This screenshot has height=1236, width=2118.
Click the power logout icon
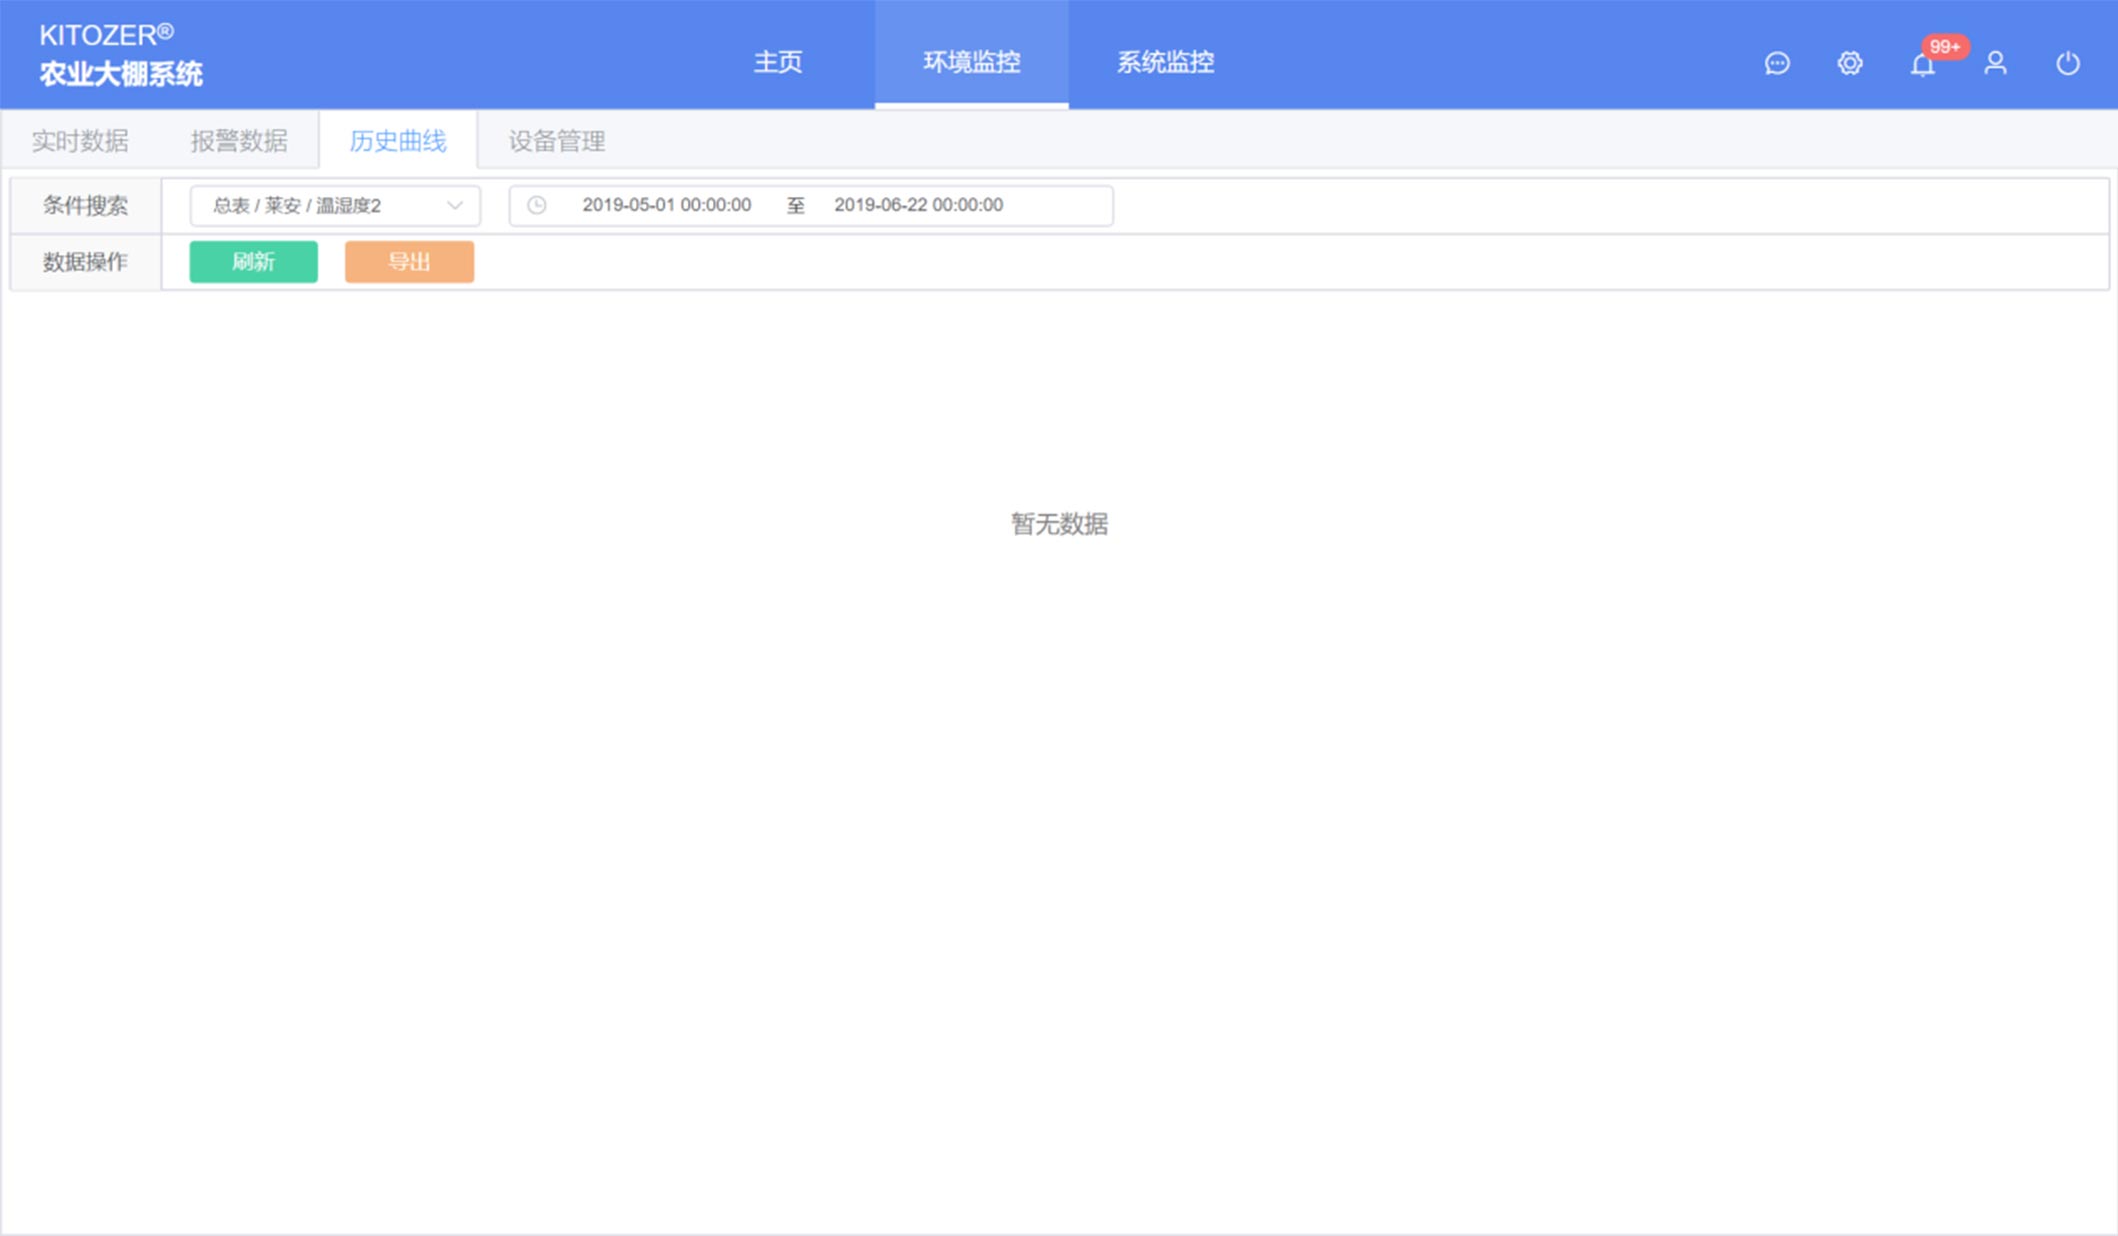click(2068, 64)
